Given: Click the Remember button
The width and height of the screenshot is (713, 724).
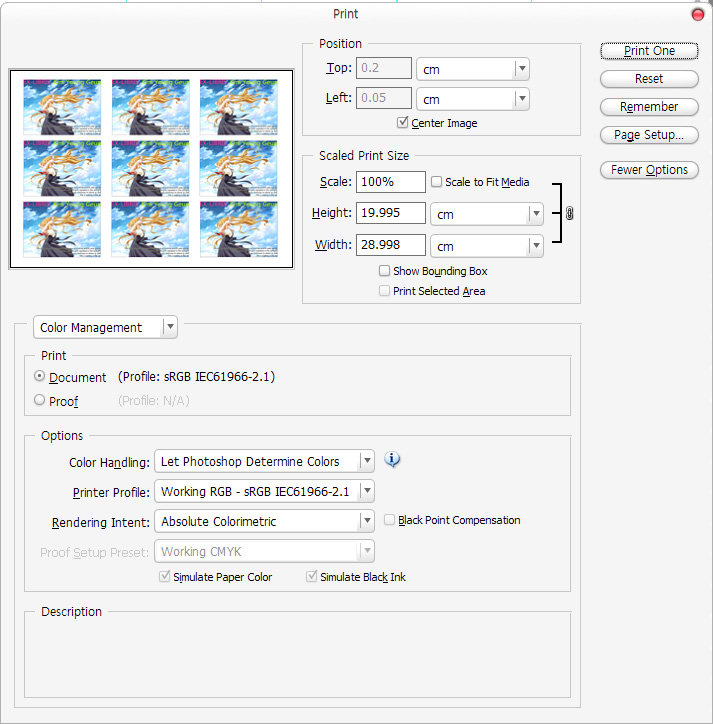Looking at the screenshot, I should (x=649, y=107).
